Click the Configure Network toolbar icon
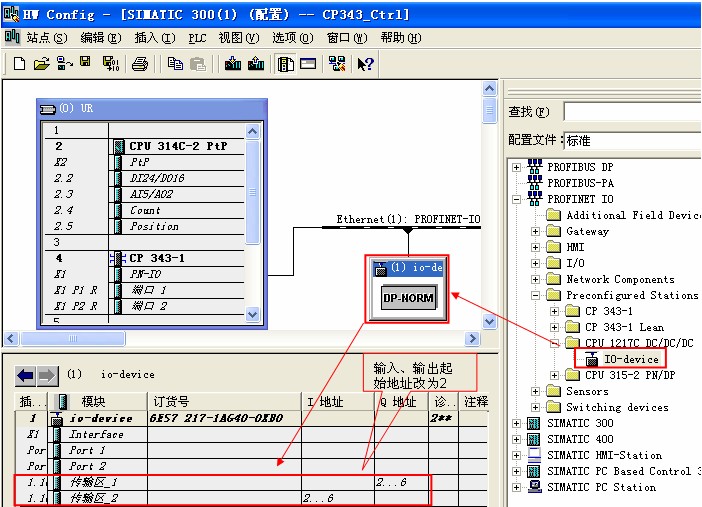This screenshot has height=507, width=702. click(x=337, y=64)
